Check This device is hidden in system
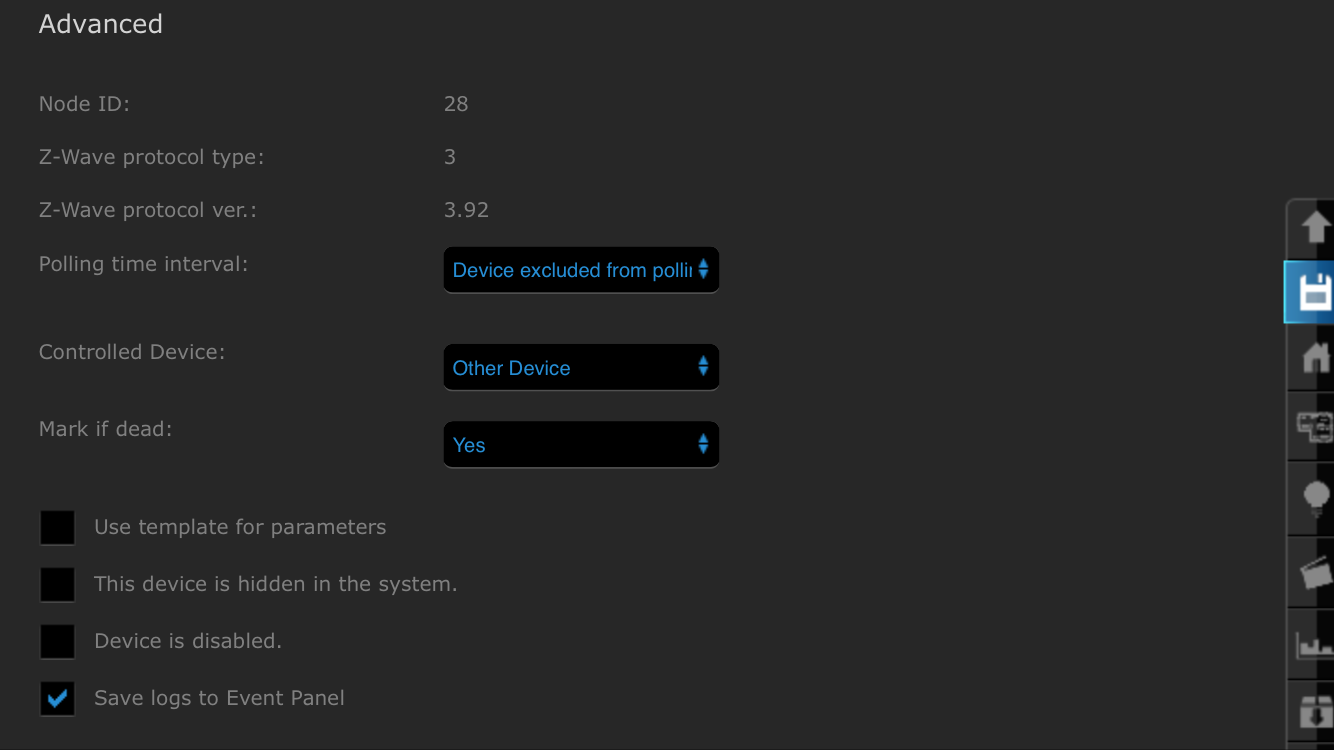This screenshot has width=1334, height=750. 57,584
